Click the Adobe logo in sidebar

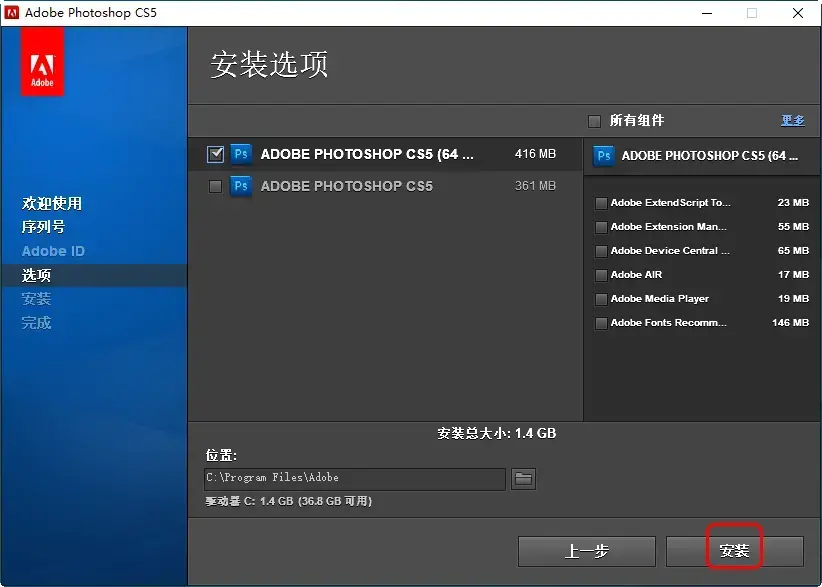(x=42, y=62)
